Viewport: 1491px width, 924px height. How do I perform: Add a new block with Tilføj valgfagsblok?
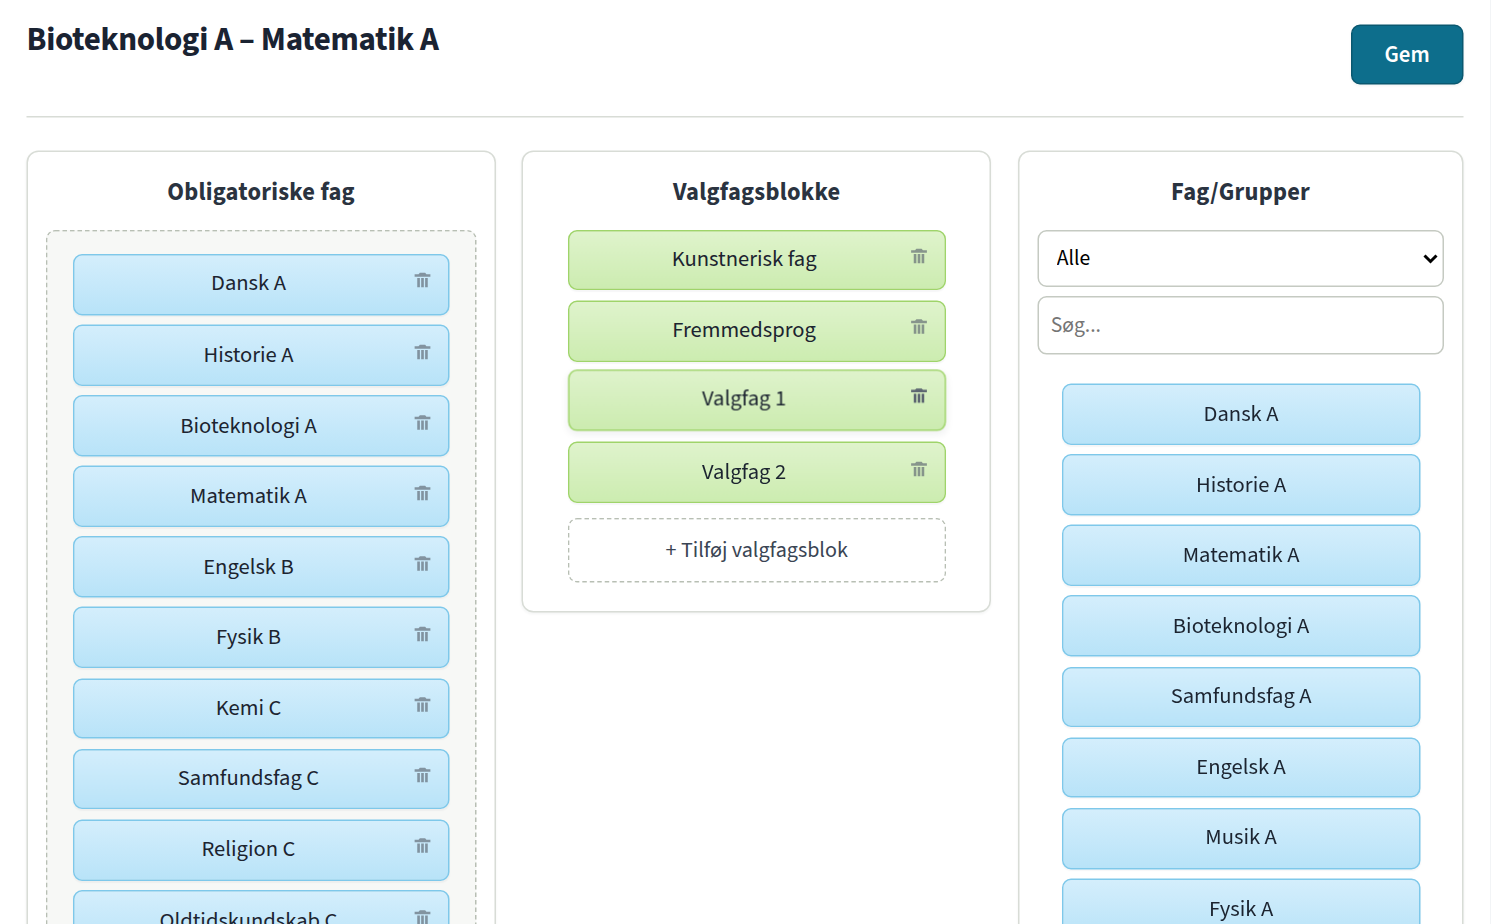coord(757,550)
